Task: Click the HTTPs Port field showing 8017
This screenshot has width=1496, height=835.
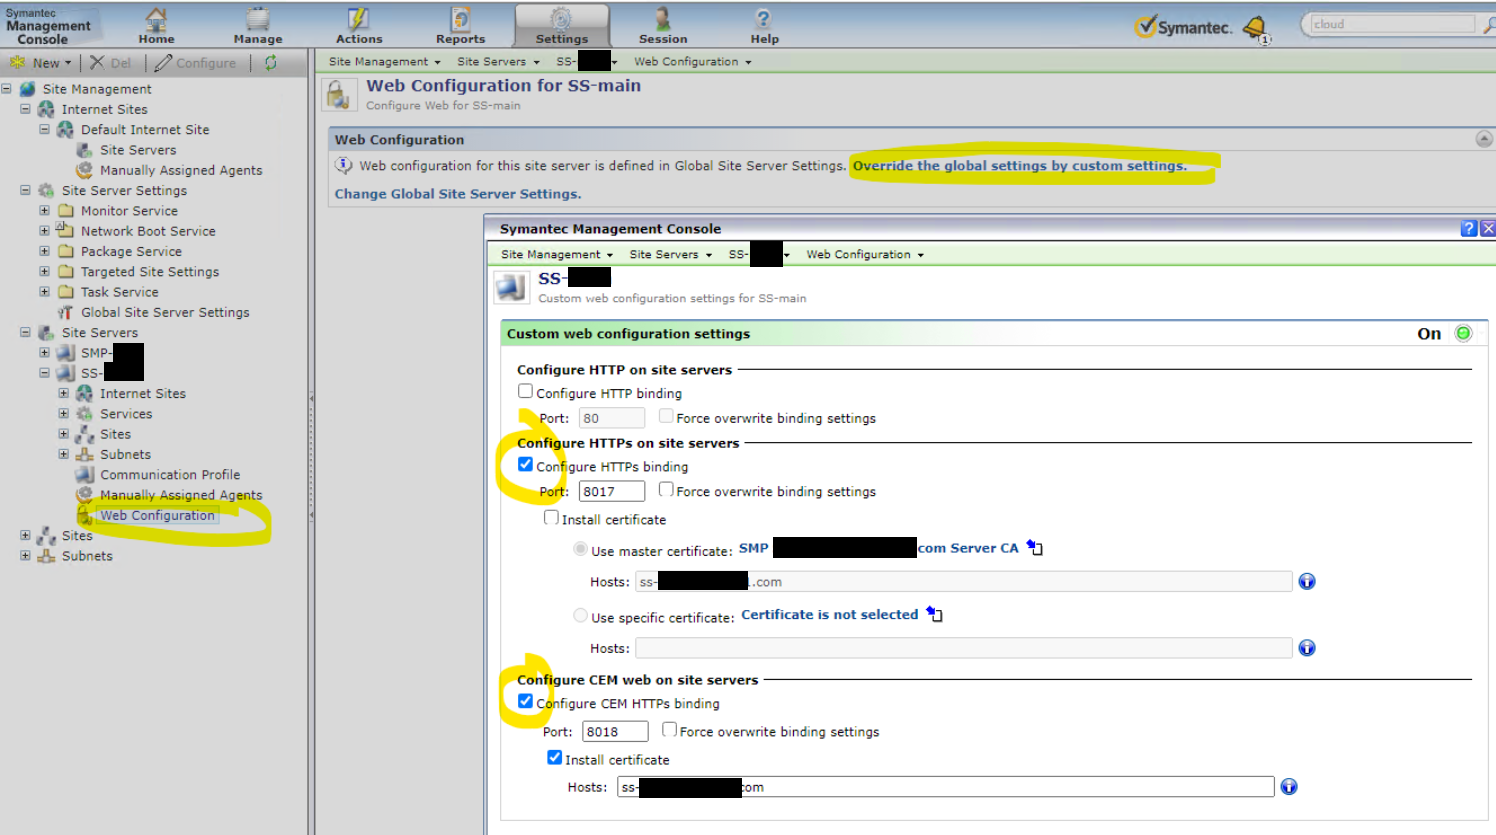Action: pyautogui.click(x=612, y=491)
